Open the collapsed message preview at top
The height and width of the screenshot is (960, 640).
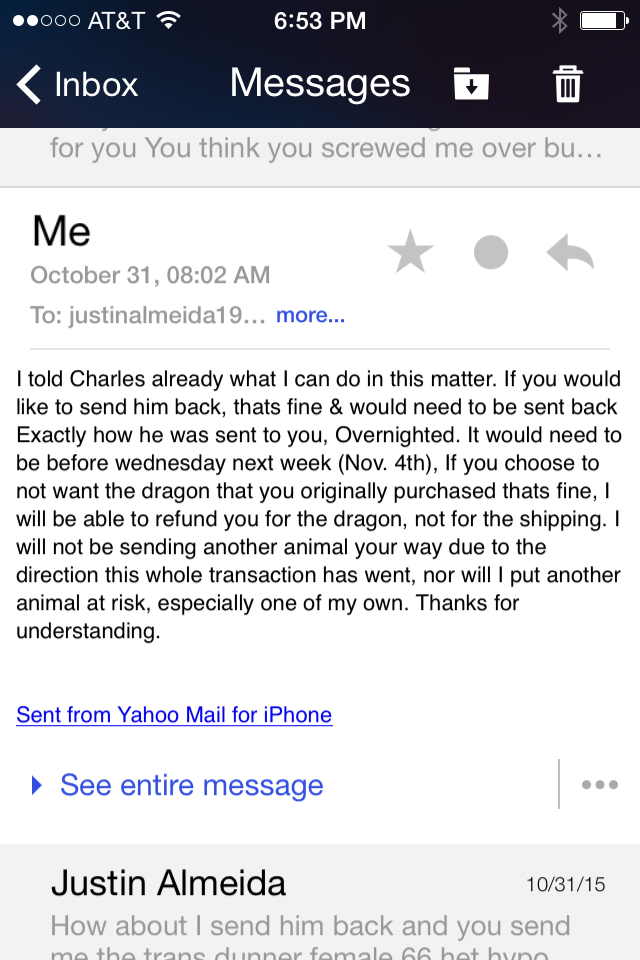(x=320, y=157)
